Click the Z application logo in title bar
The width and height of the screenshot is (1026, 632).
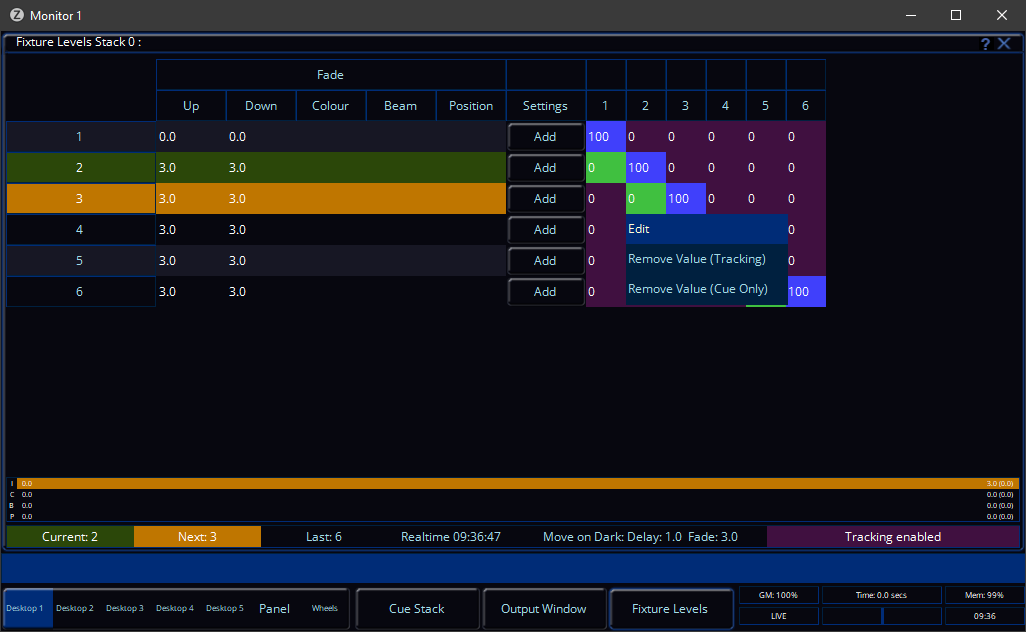pyautogui.click(x=16, y=16)
